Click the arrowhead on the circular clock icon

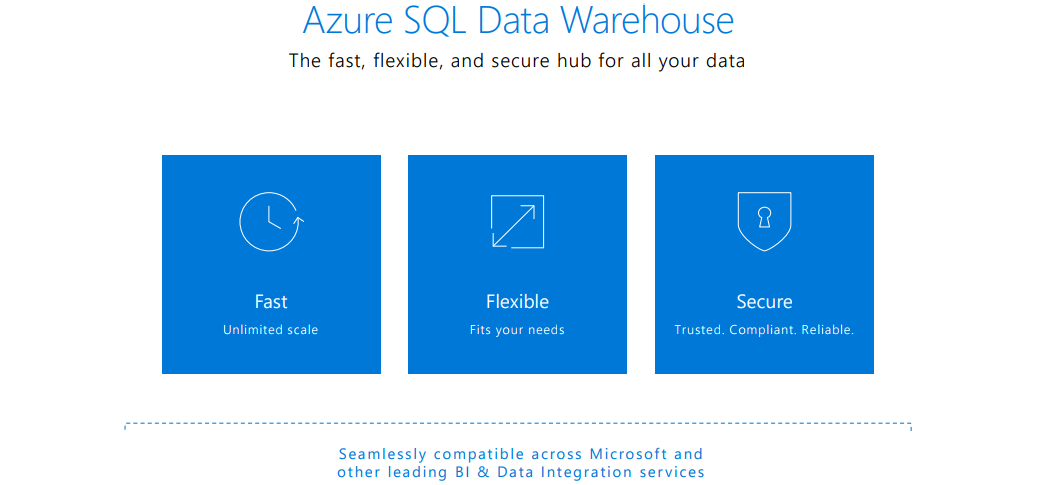(x=299, y=219)
